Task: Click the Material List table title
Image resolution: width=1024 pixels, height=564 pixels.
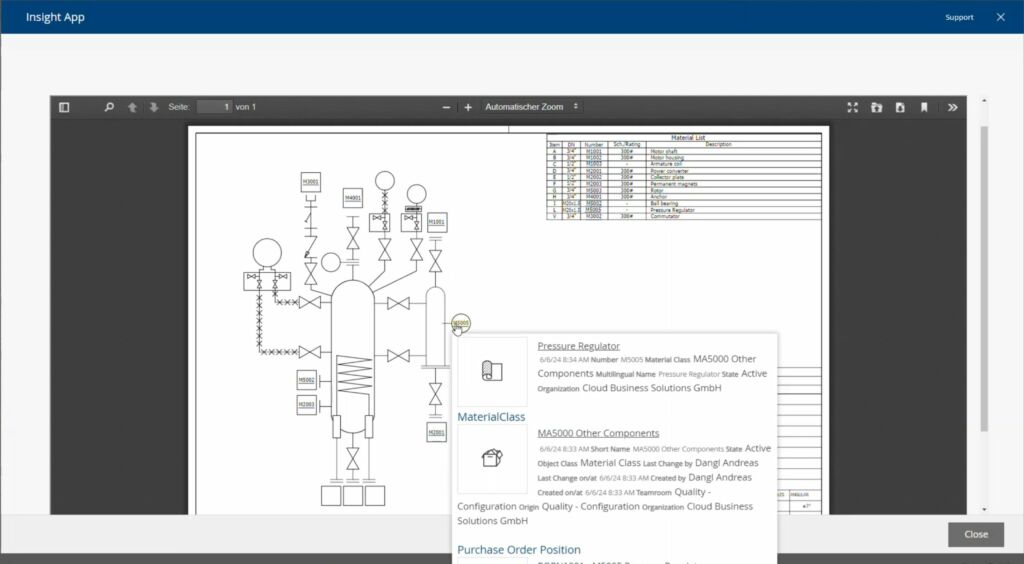Action: pos(688,138)
